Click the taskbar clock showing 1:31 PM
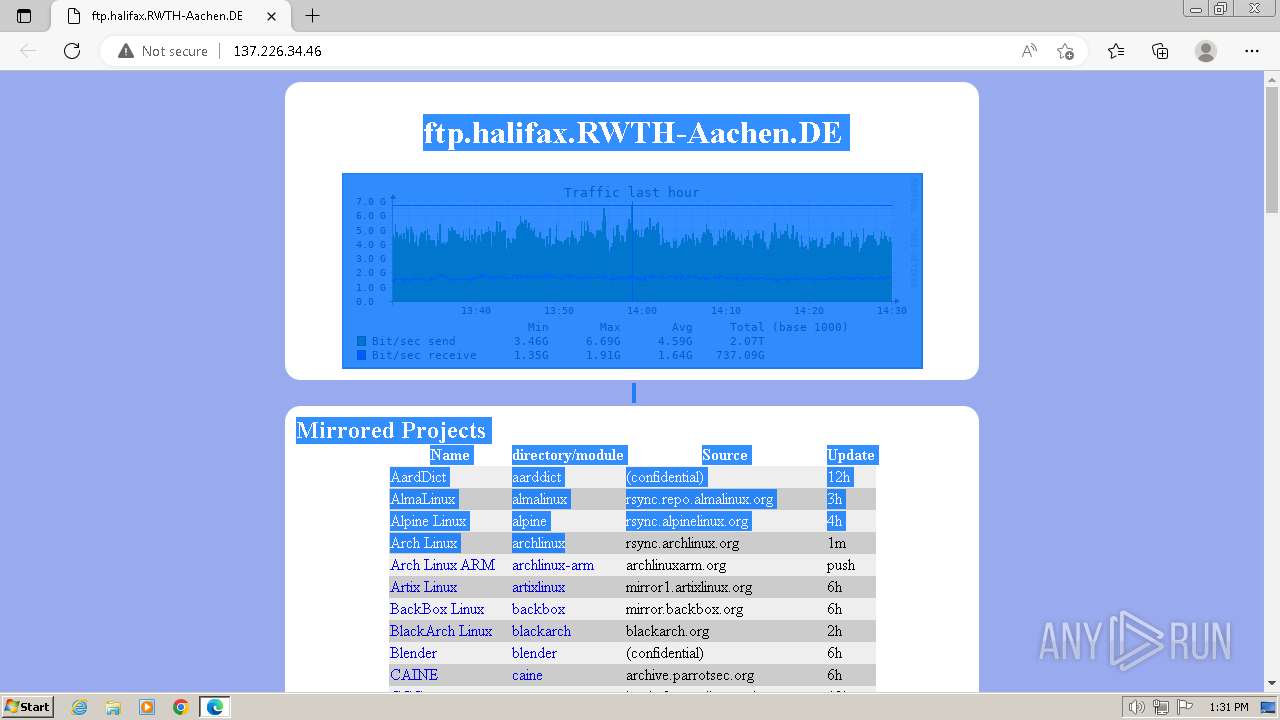The height and width of the screenshot is (720, 1280). coord(1229,707)
